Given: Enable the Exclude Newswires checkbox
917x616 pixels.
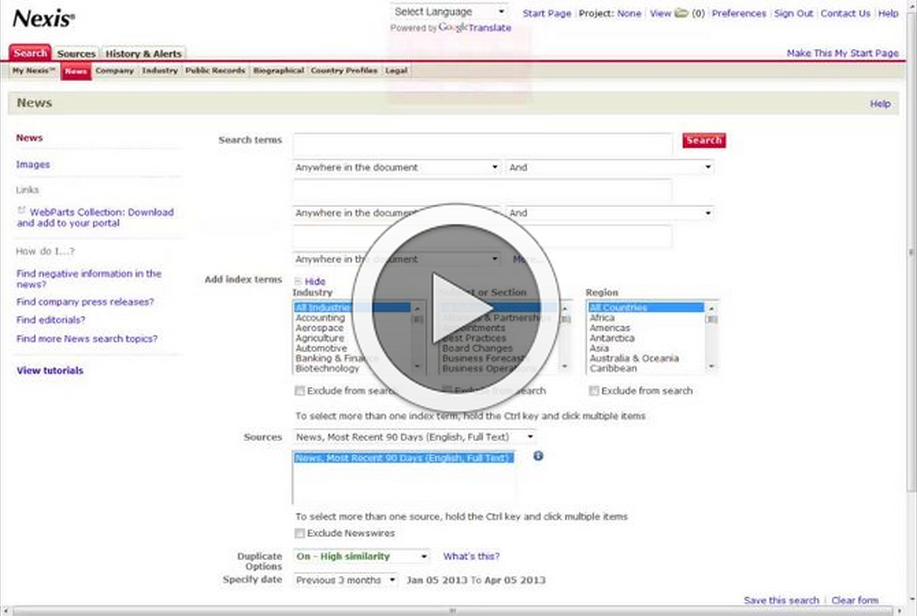Looking at the screenshot, I should coord(300,534).
